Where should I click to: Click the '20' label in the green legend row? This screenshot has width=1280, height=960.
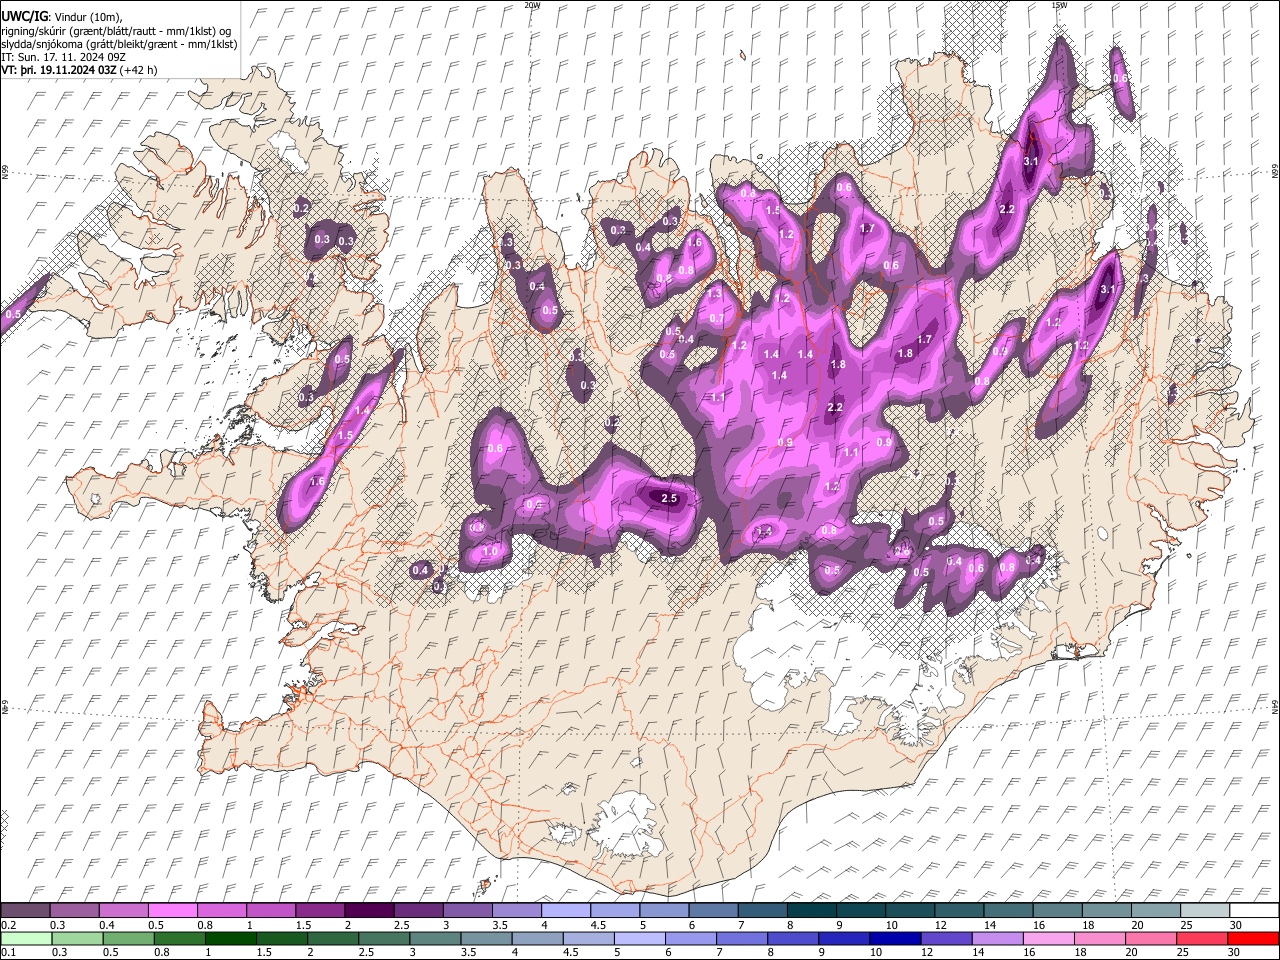tap(1131, 952)
